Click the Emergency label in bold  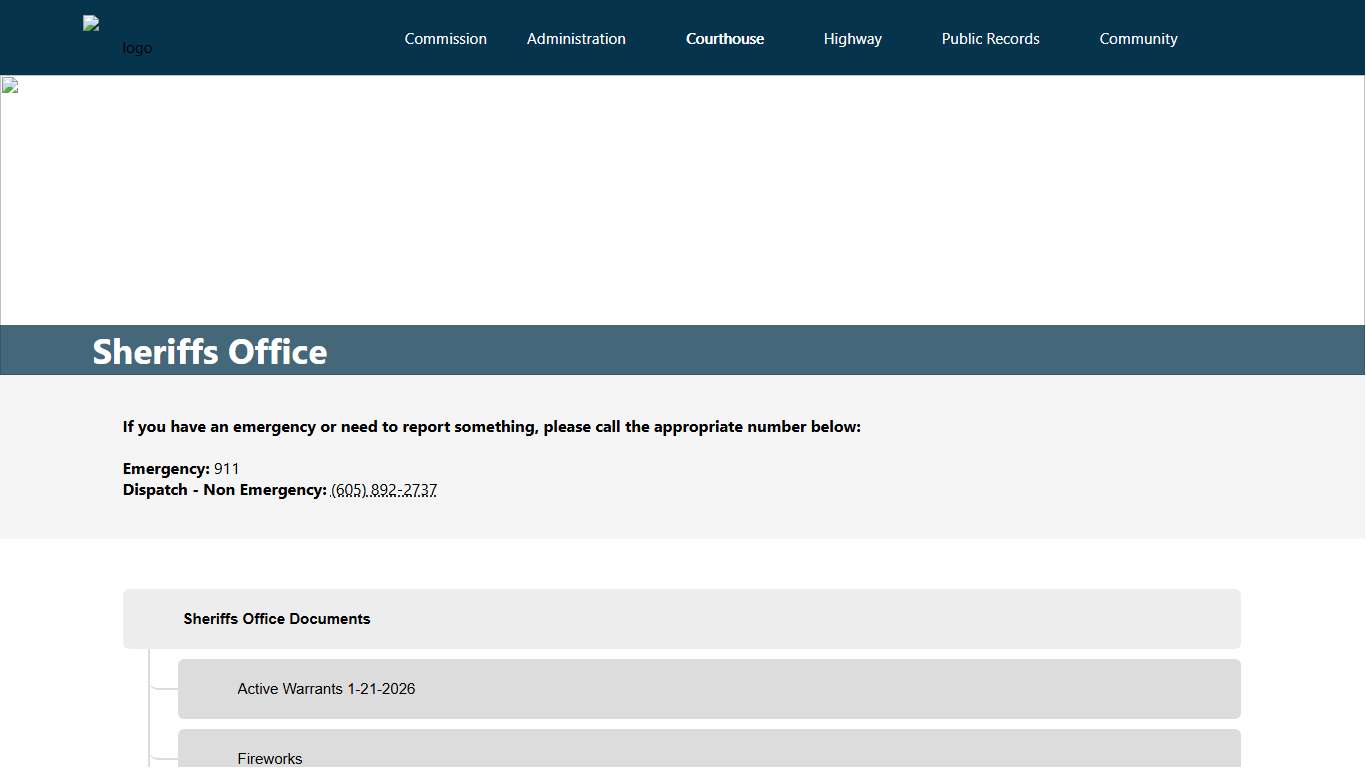click(x=166, y=469)
